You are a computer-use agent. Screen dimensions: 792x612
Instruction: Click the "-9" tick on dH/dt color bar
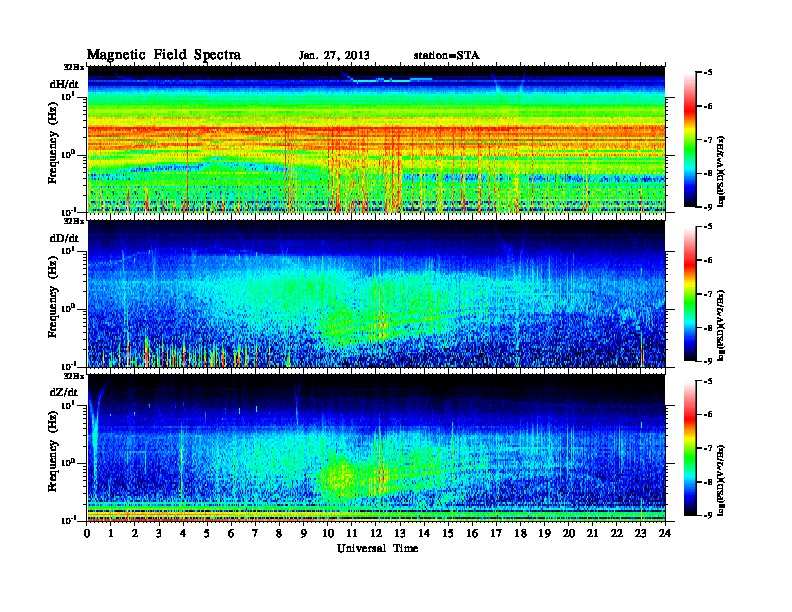pyautogui.click(x=708, y=207)
